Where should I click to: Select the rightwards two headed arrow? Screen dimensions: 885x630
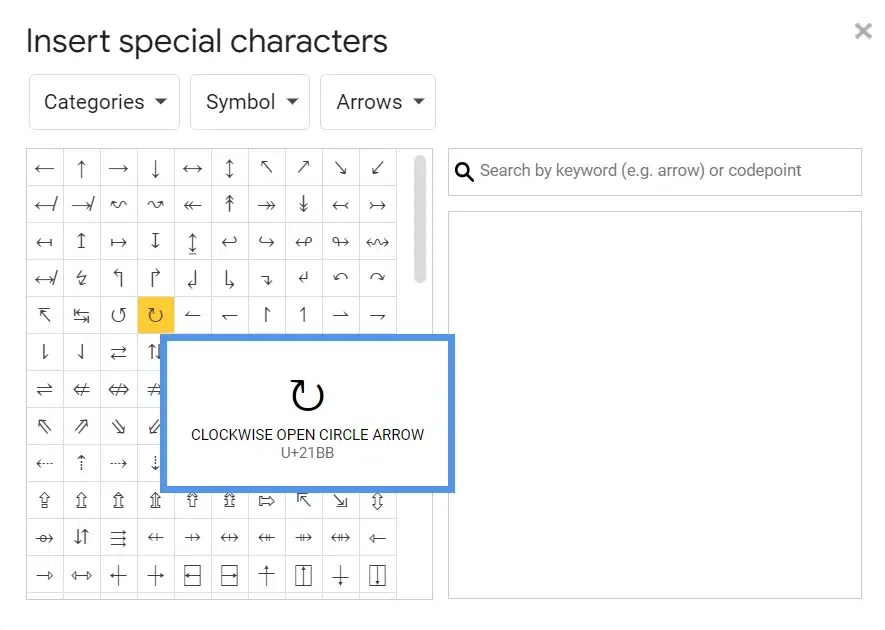pos(266,204)
